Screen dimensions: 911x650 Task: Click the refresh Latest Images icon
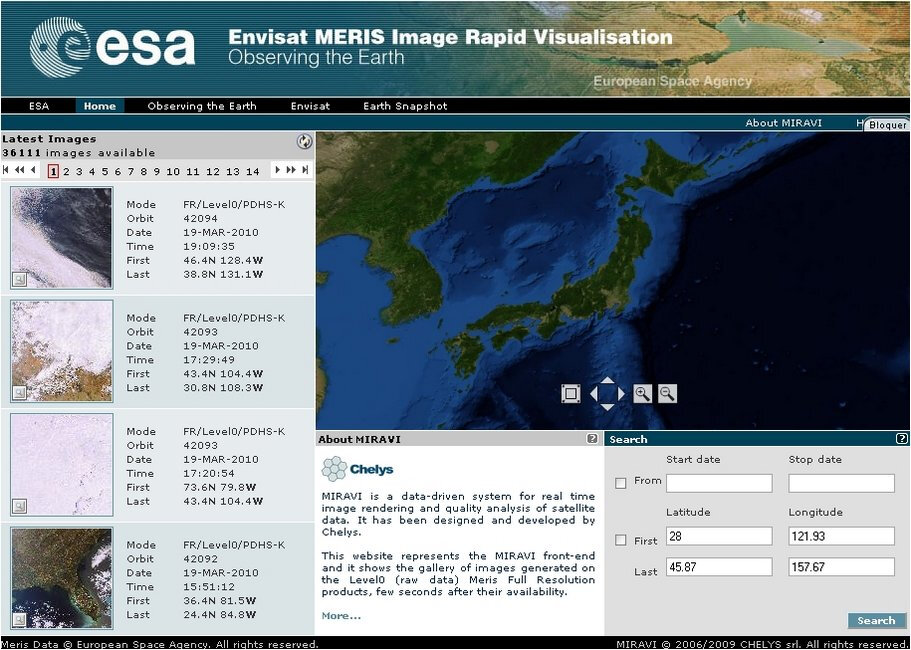coord(305,142)
